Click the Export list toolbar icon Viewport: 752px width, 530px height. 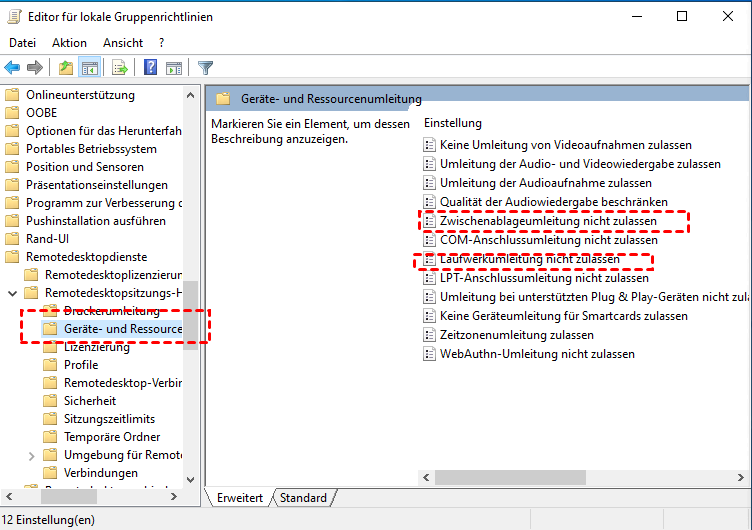[x=120, y=68]
